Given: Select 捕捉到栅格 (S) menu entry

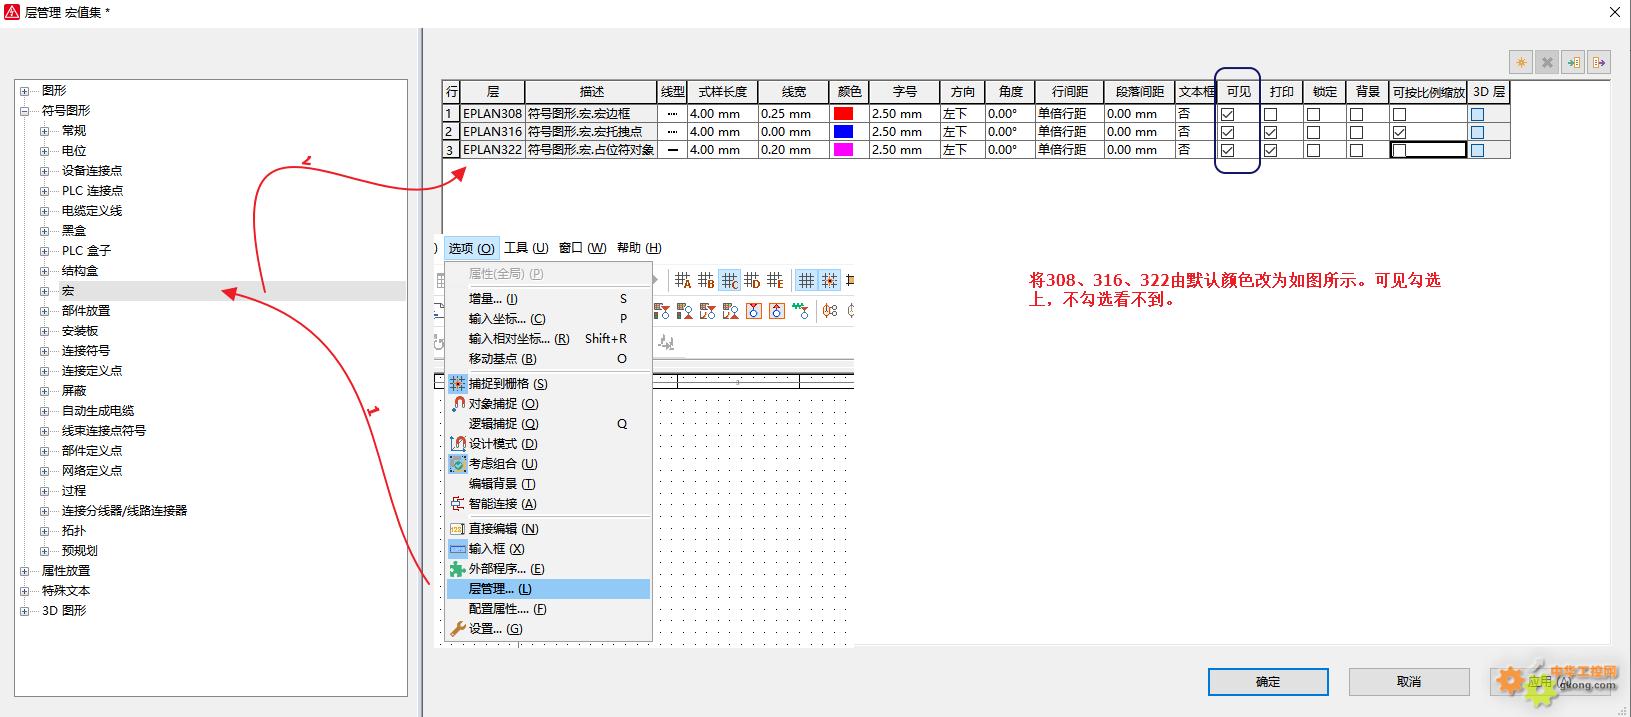Looking at the screenshot, I should pos(548,384).
